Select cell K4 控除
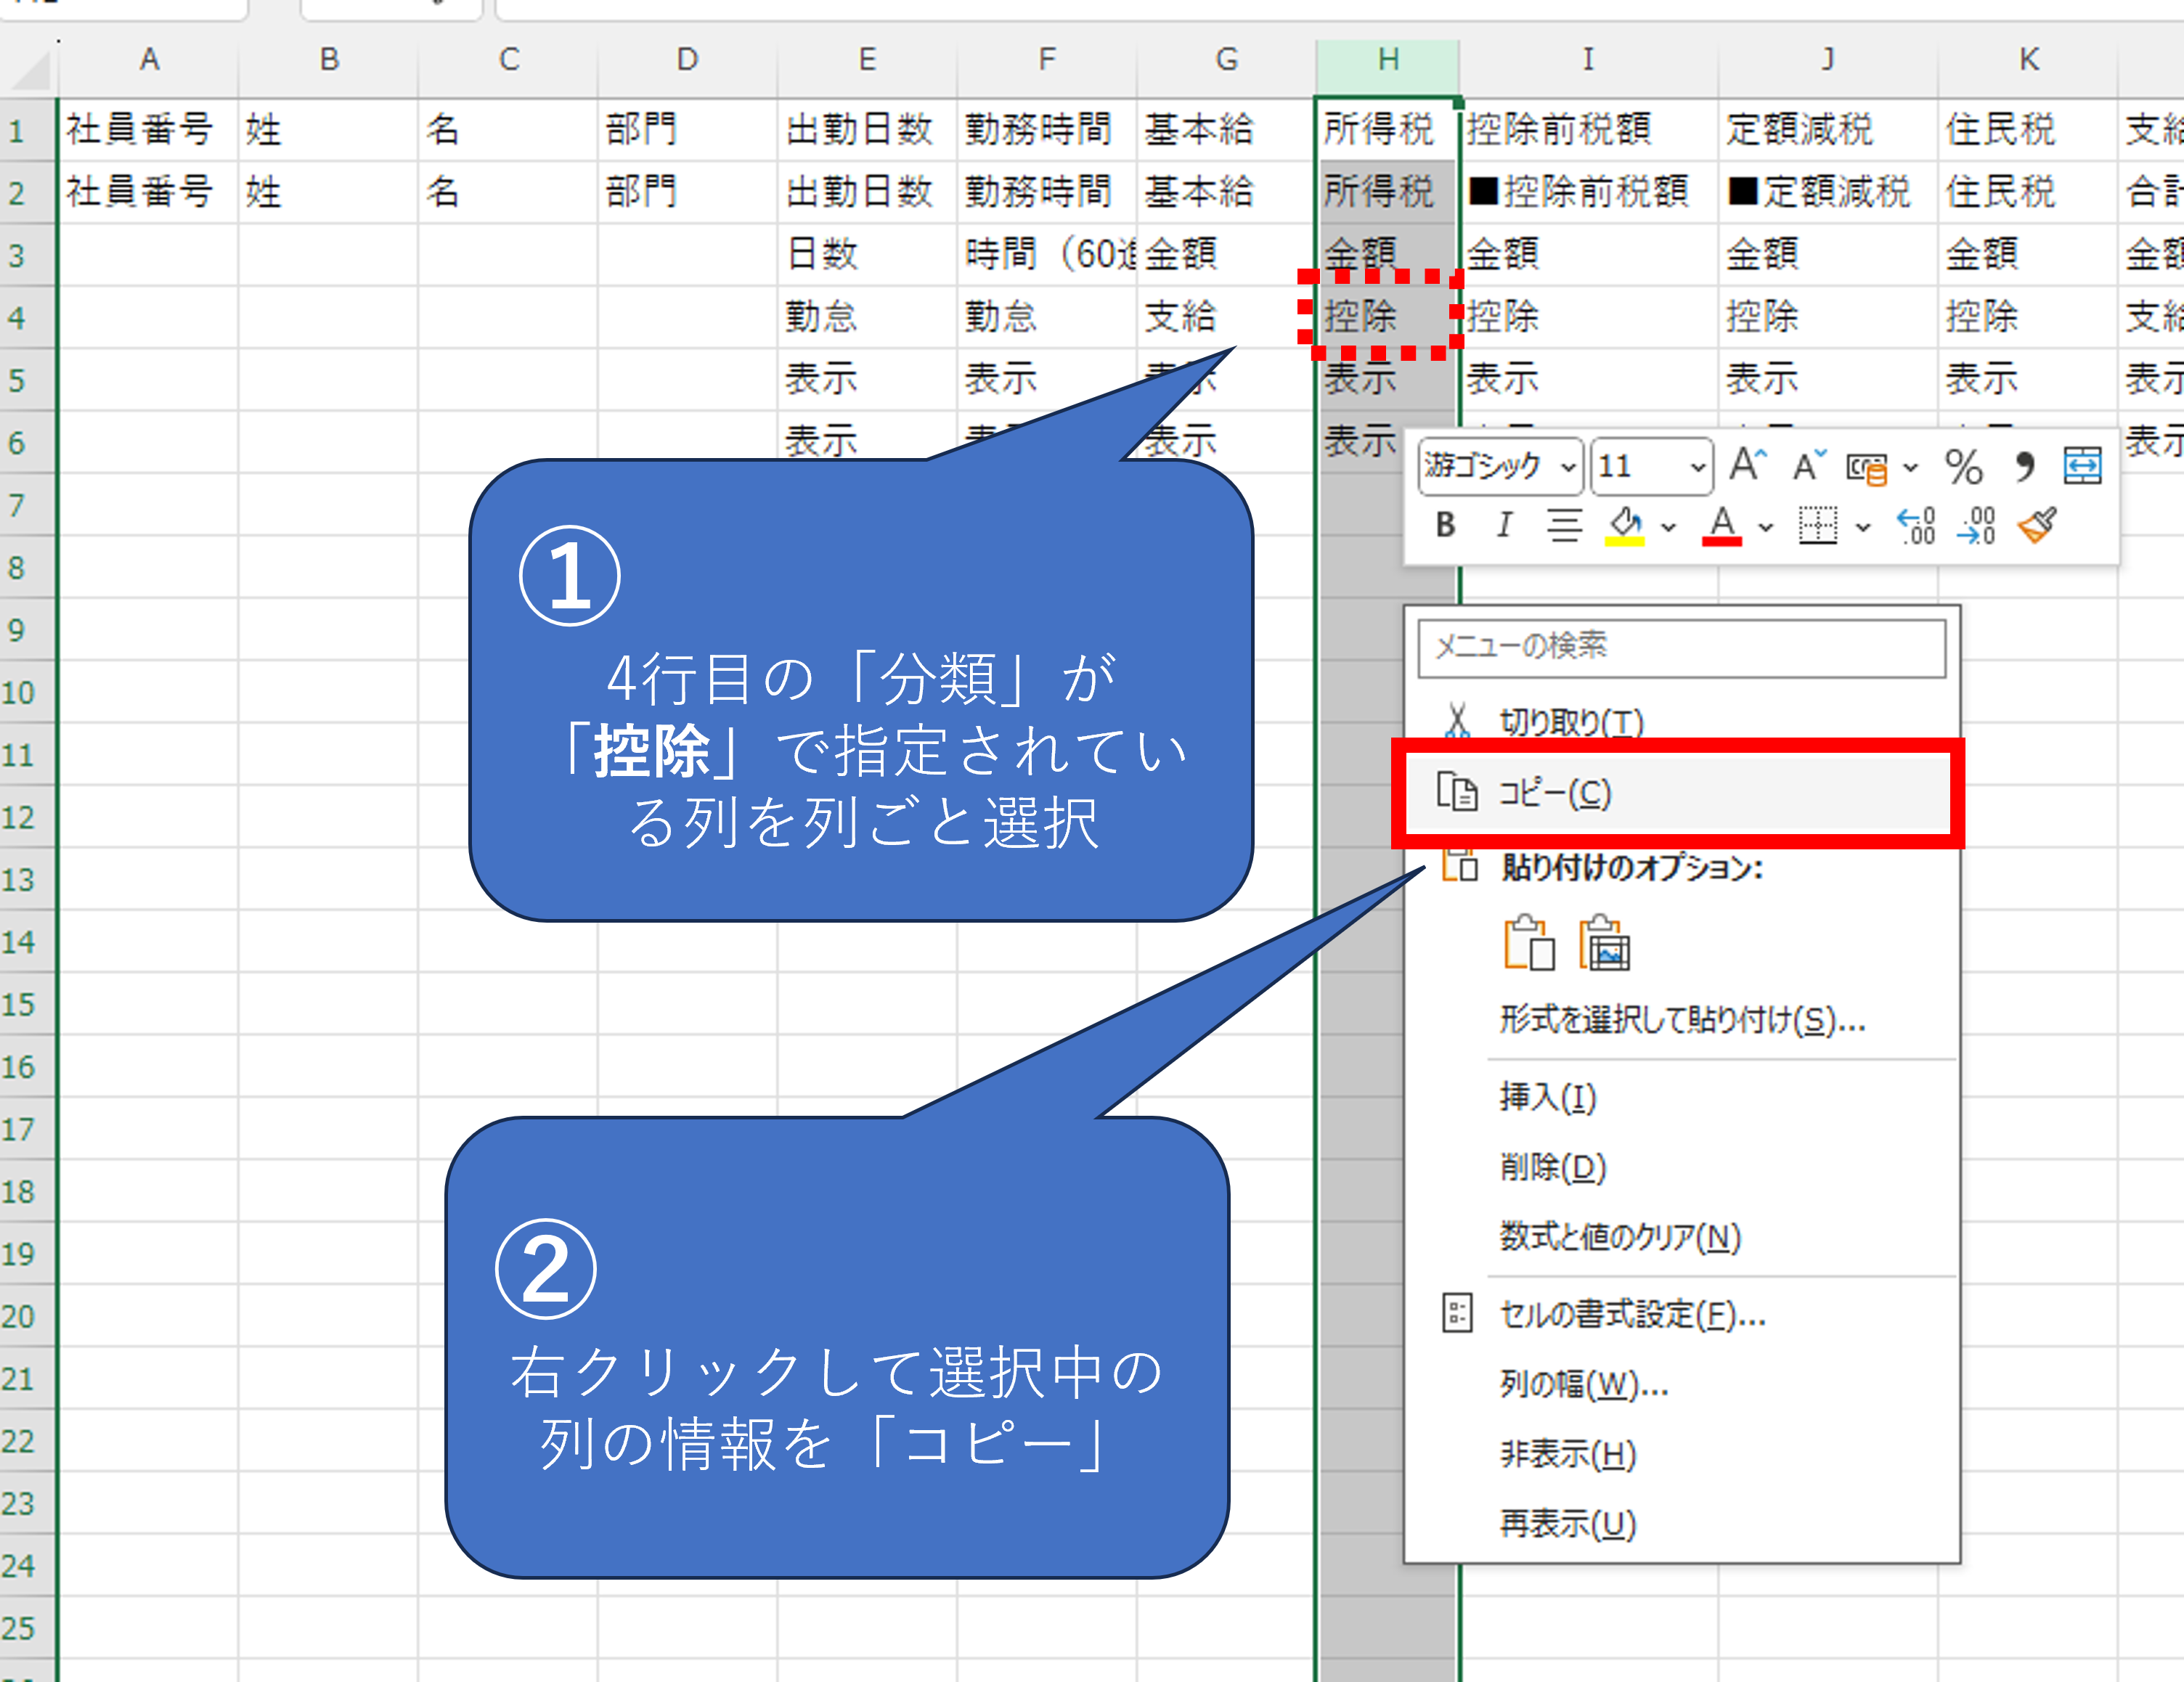Screen dimensions: 2184x1682 click(x=2027, y=317)
